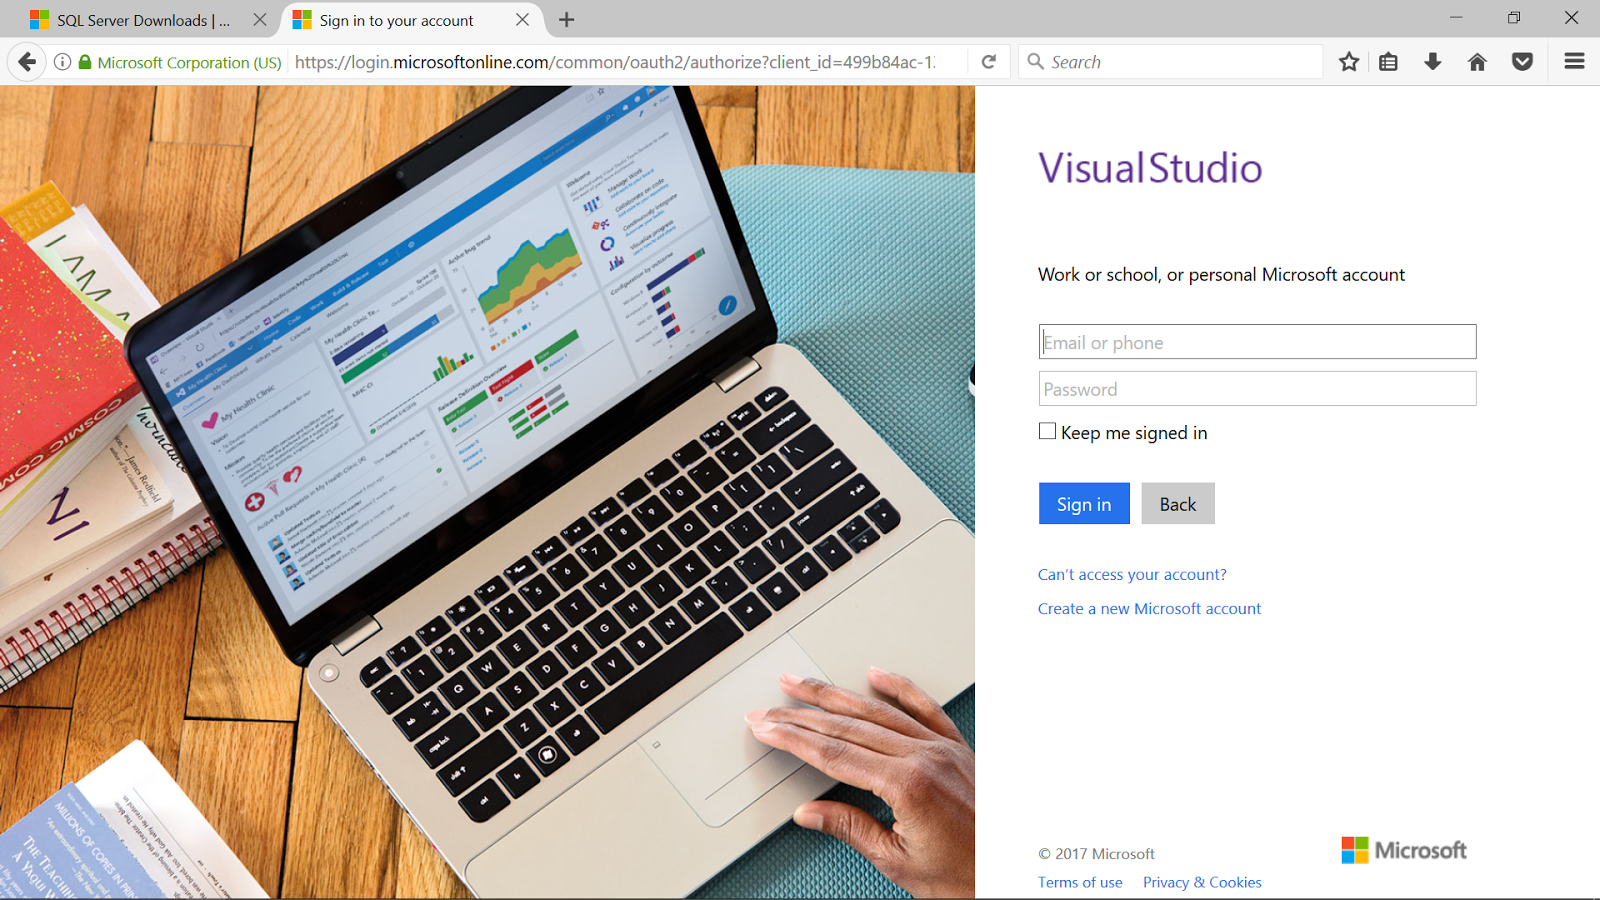Click the page info circle icon
Viewport: 1600px width, 900px height.
tap(61, 61)
